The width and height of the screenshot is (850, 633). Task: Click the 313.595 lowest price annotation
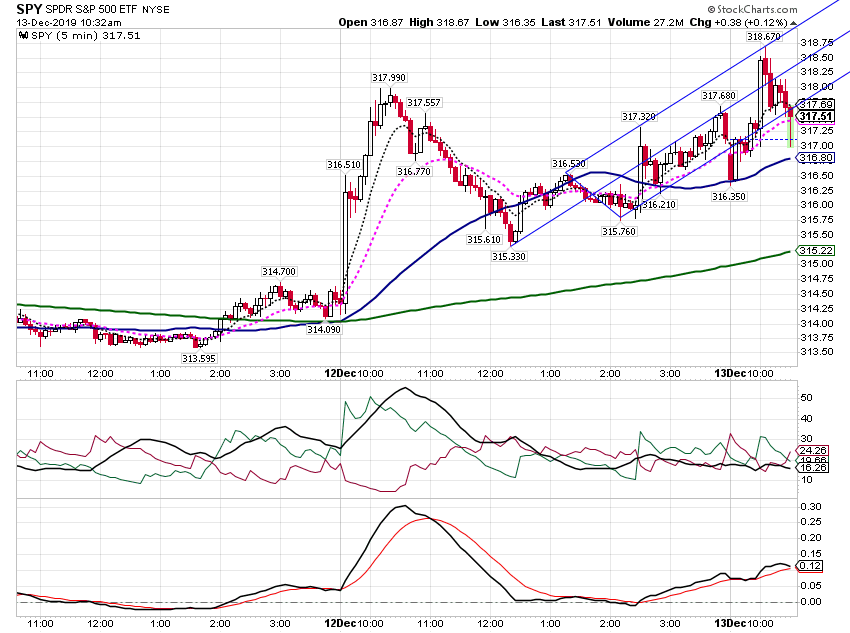click(x=199, y=359)
